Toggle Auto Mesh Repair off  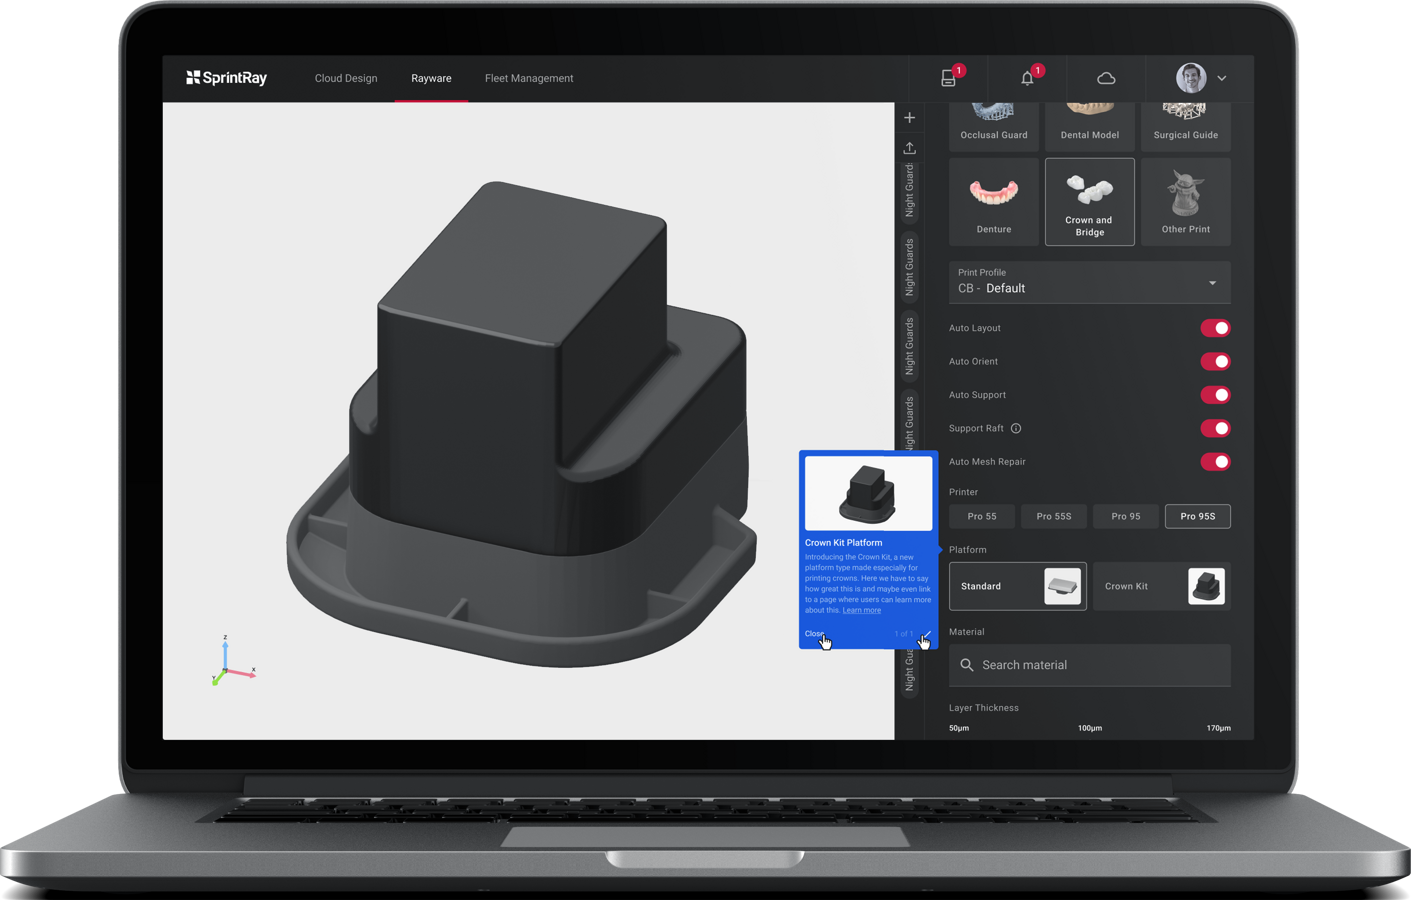point(1215,462)
